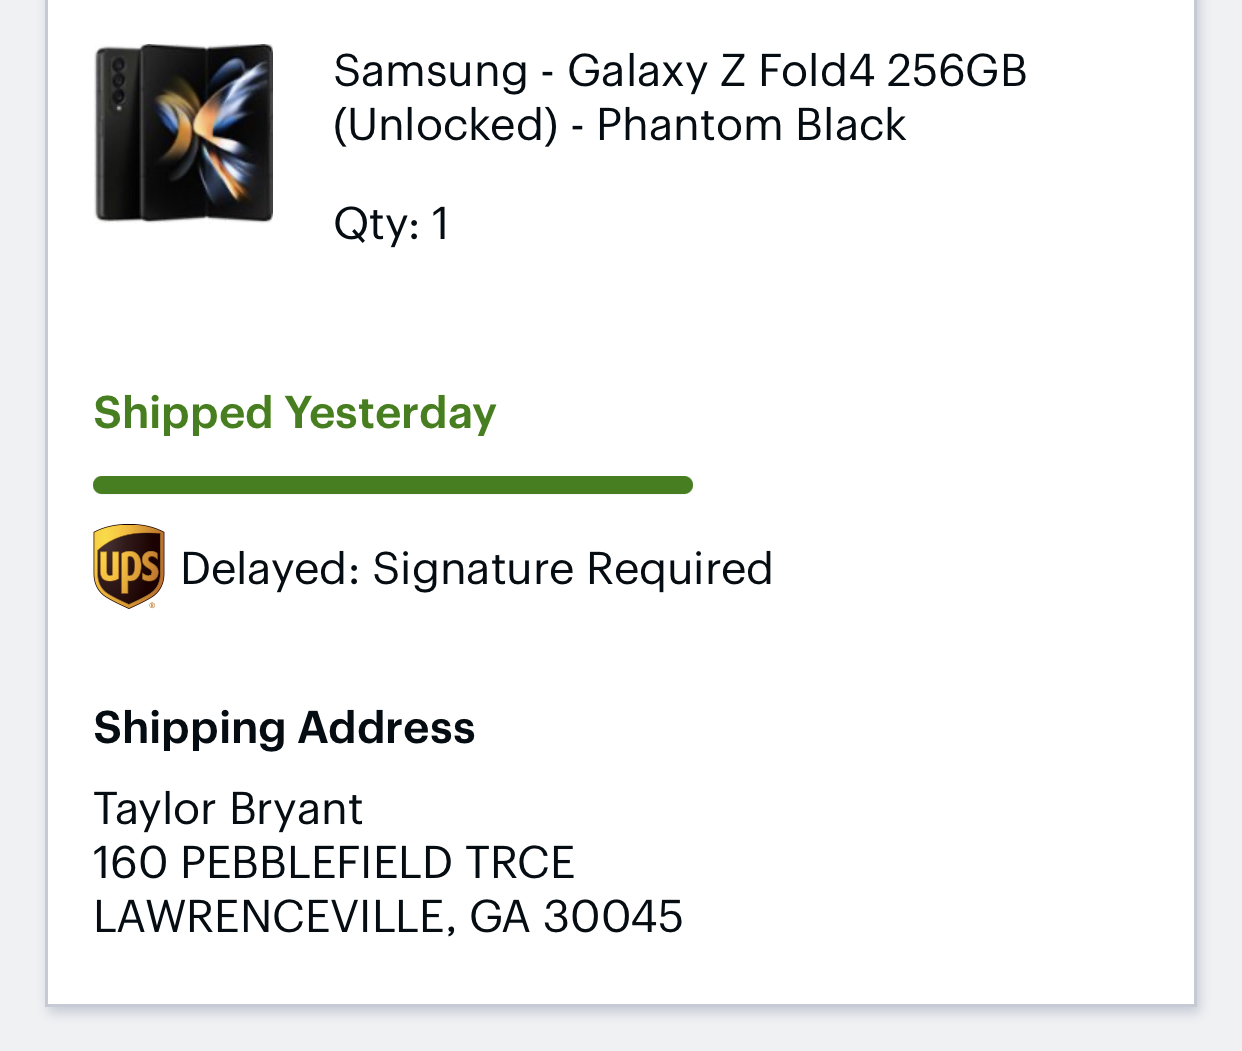Select the Delayed: Signature Required notice

pos(477,568)
